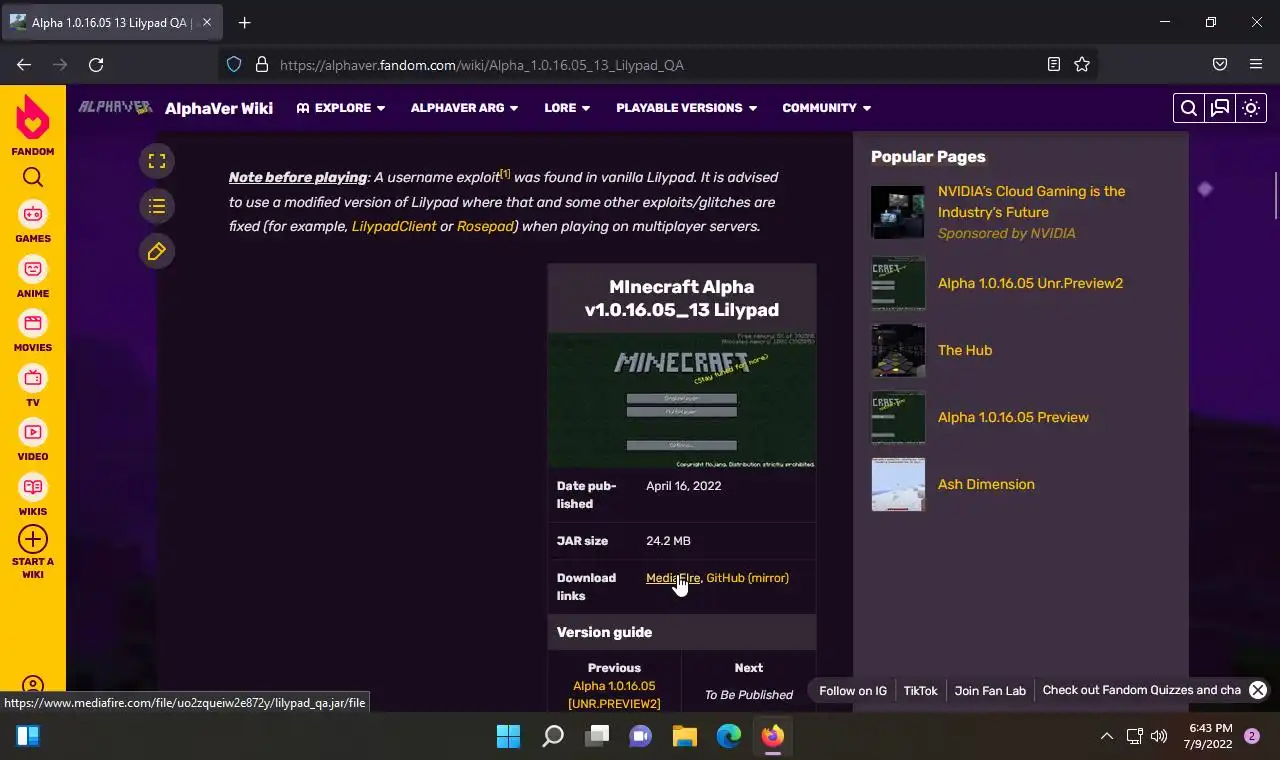Click the tracking protection shield icon
Viewport: 1280px width, 760px height.
pos(234,64)
